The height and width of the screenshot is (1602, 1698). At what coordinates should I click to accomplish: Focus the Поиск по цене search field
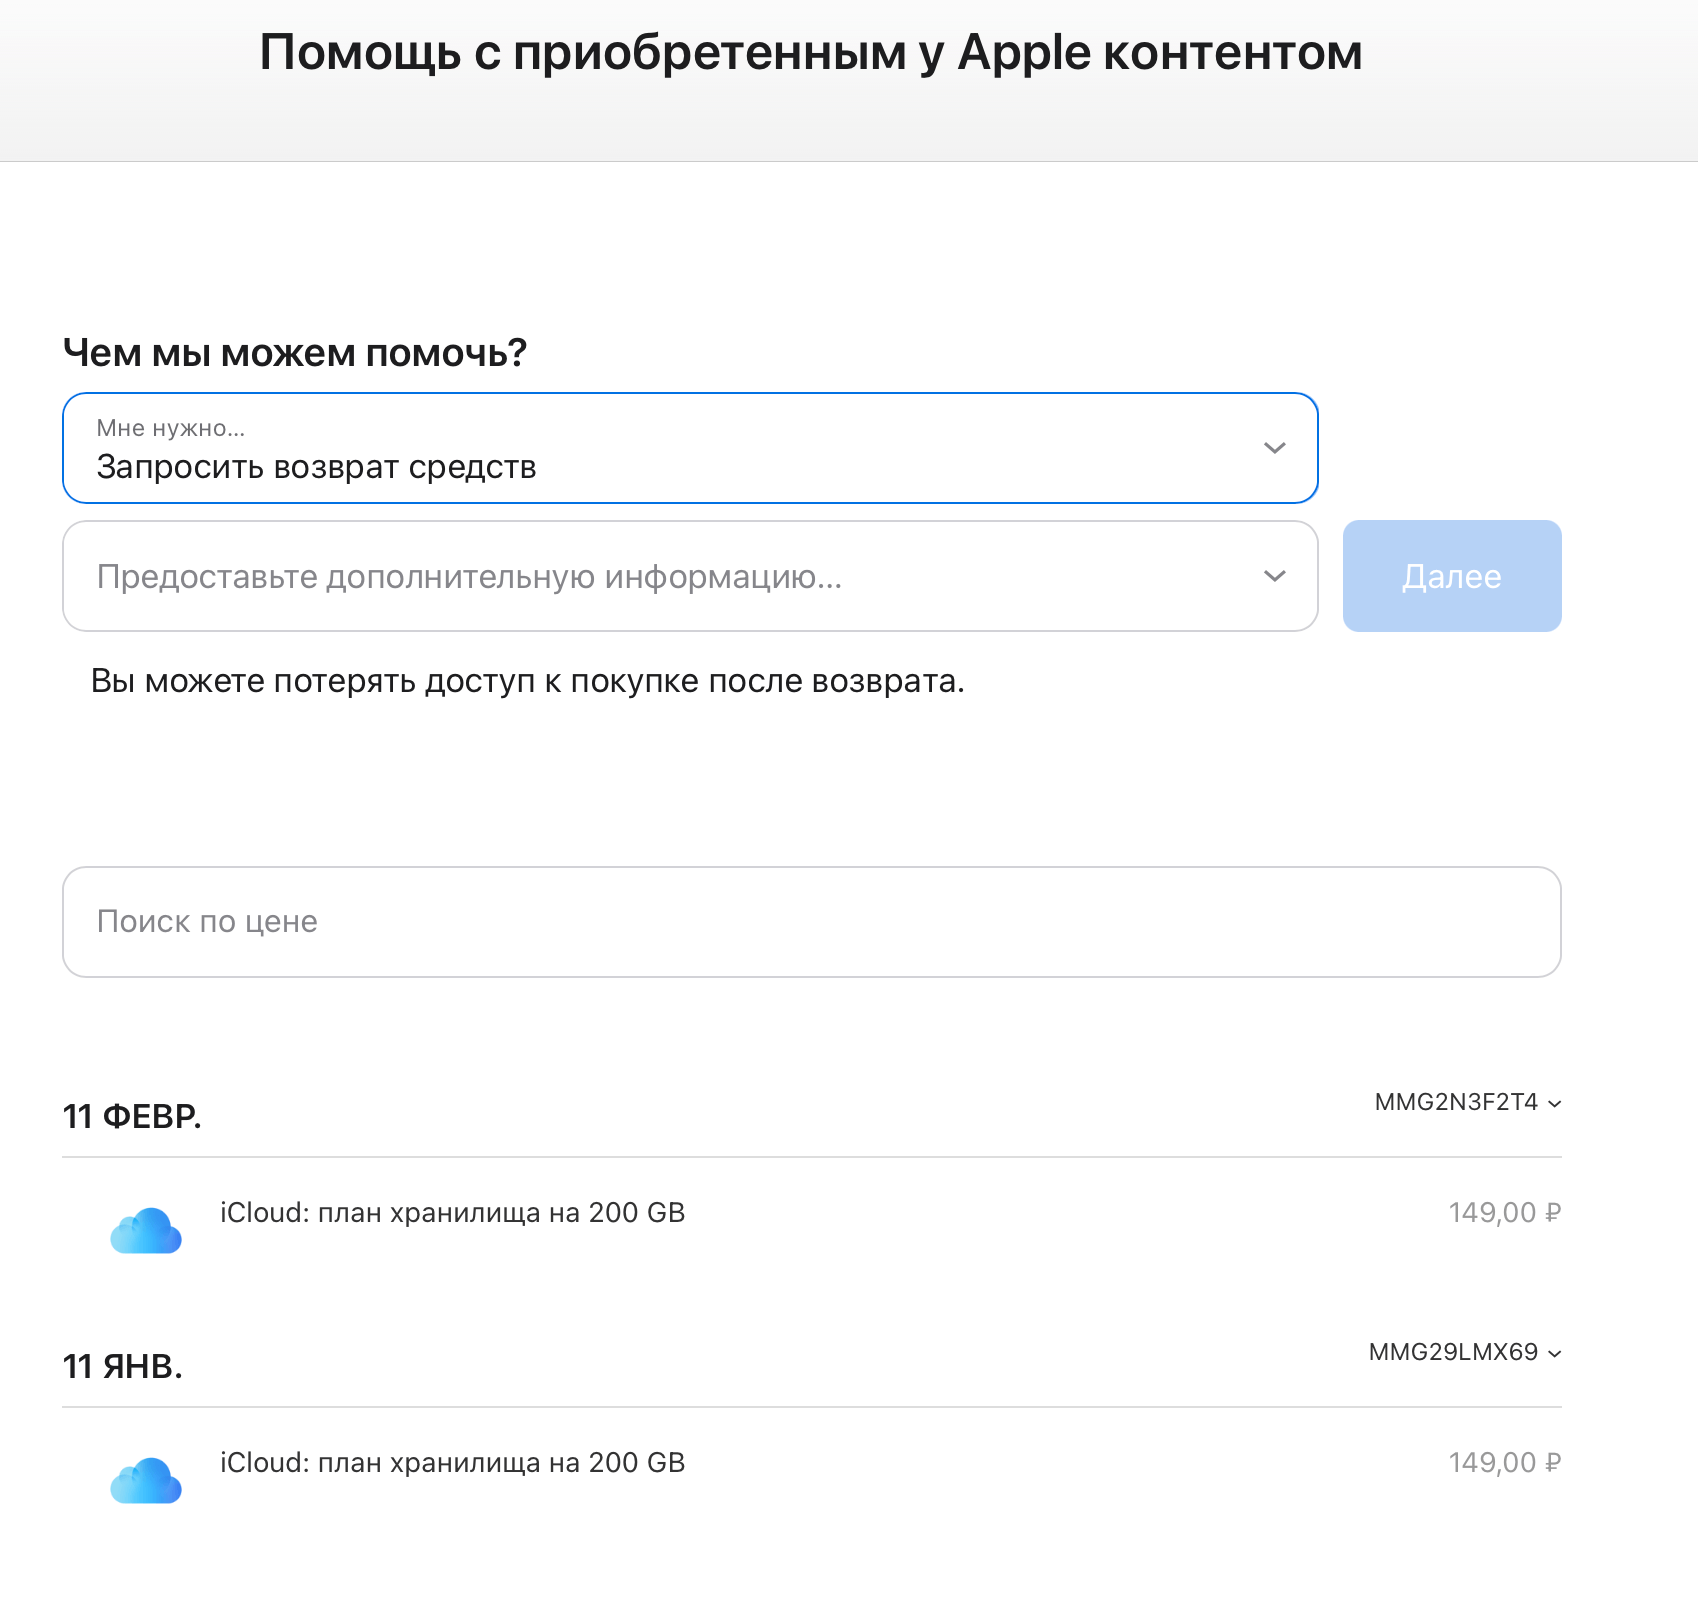811,922
